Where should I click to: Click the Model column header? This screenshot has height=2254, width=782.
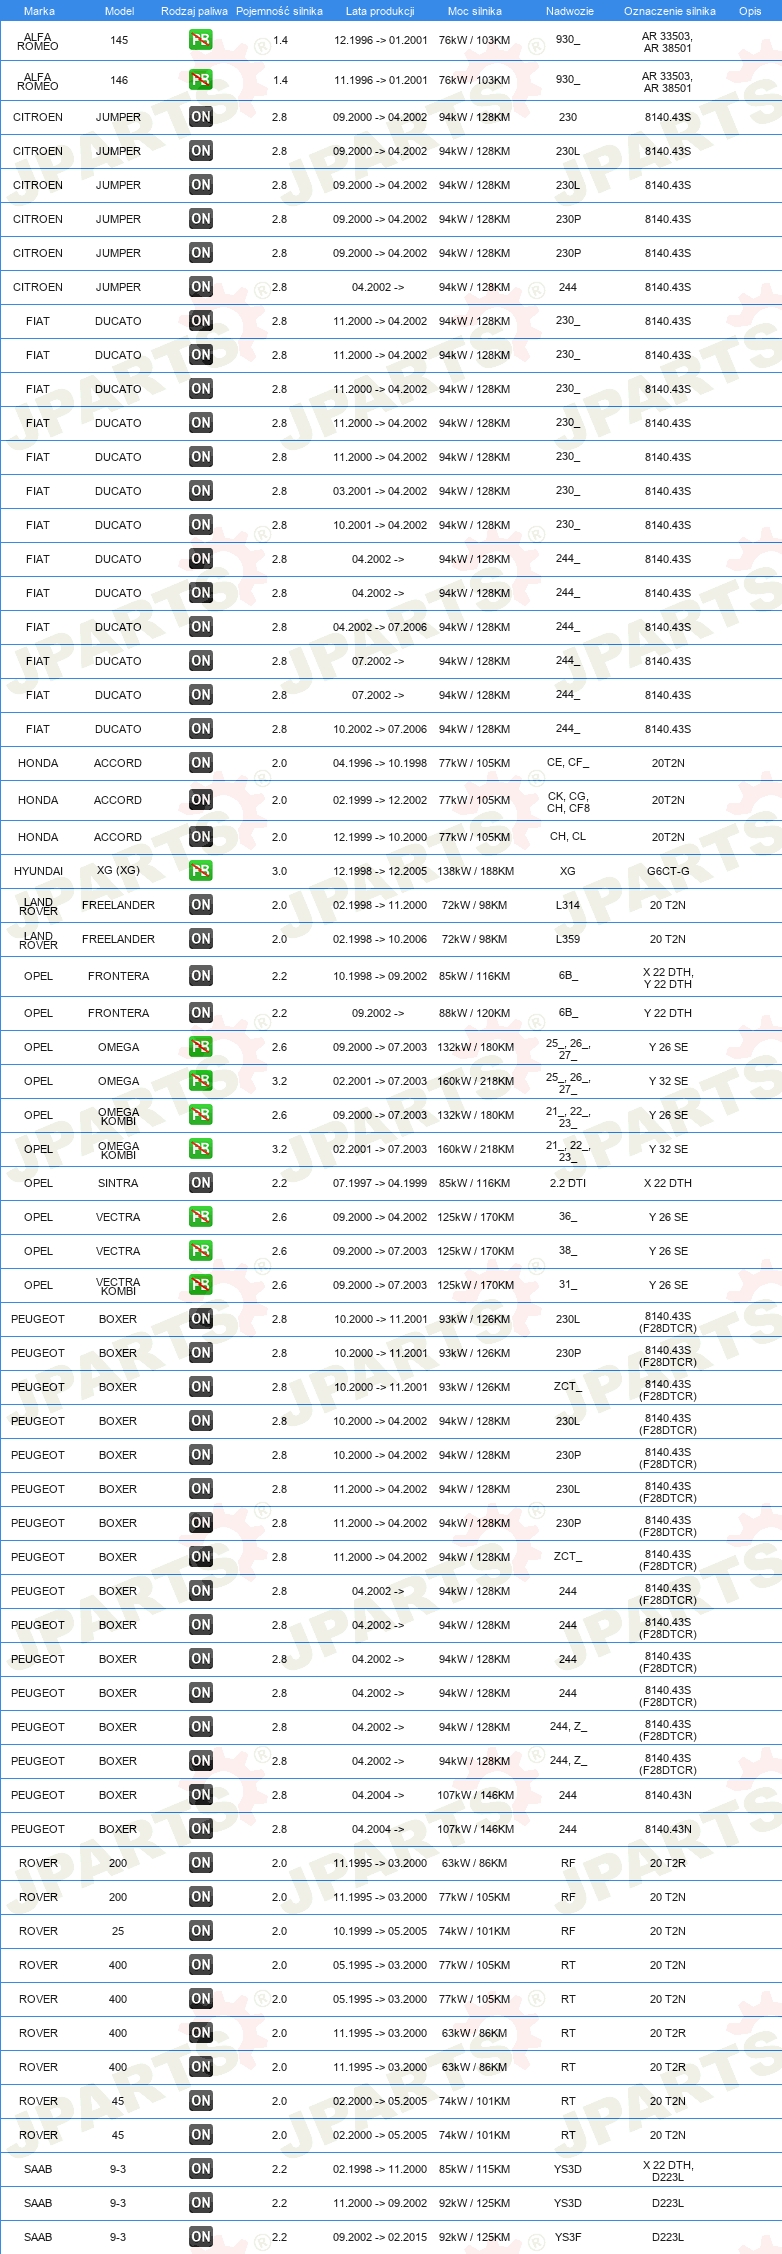tap(120, 11)
